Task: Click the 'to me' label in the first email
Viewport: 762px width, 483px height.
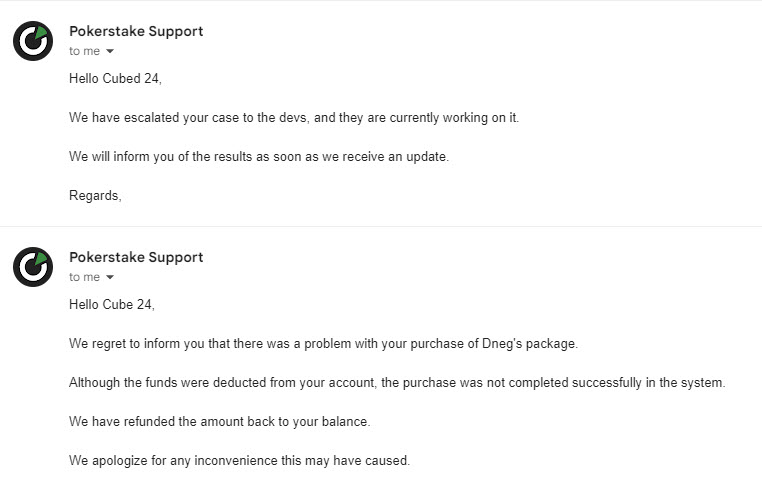Action: 84,51
